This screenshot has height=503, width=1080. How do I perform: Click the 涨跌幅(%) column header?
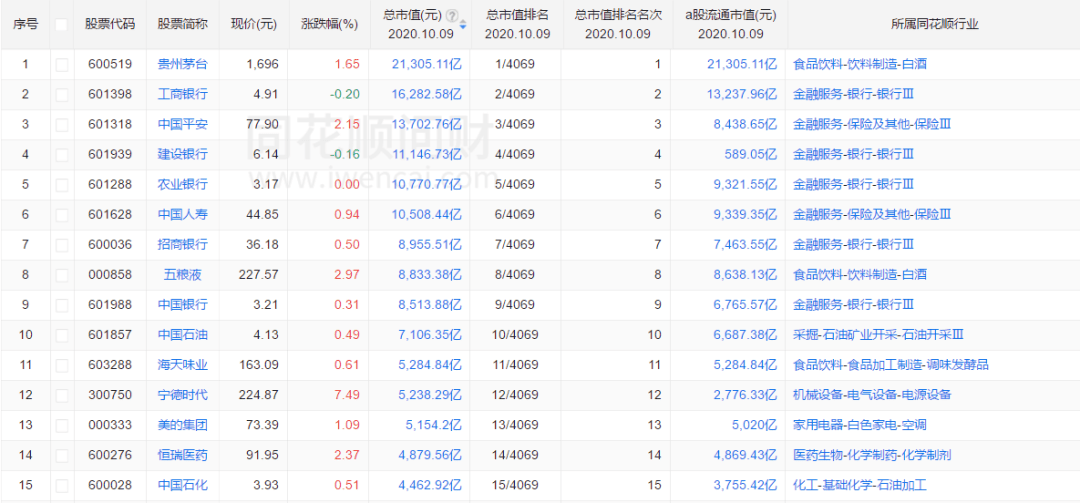329,24
